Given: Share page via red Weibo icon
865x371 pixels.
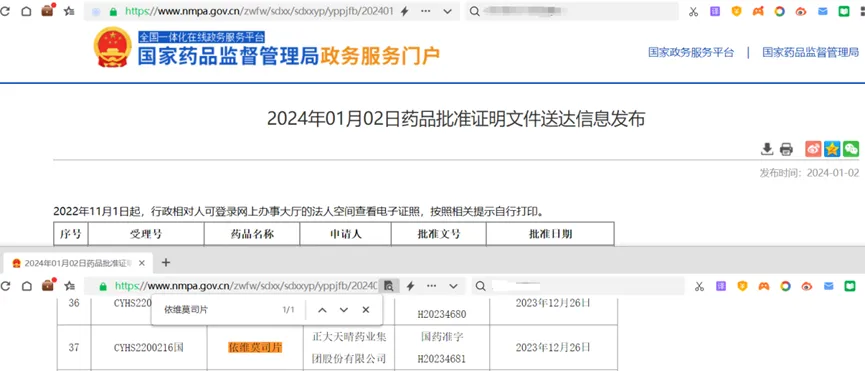Looking at the screenshot, I should point(813,148).
